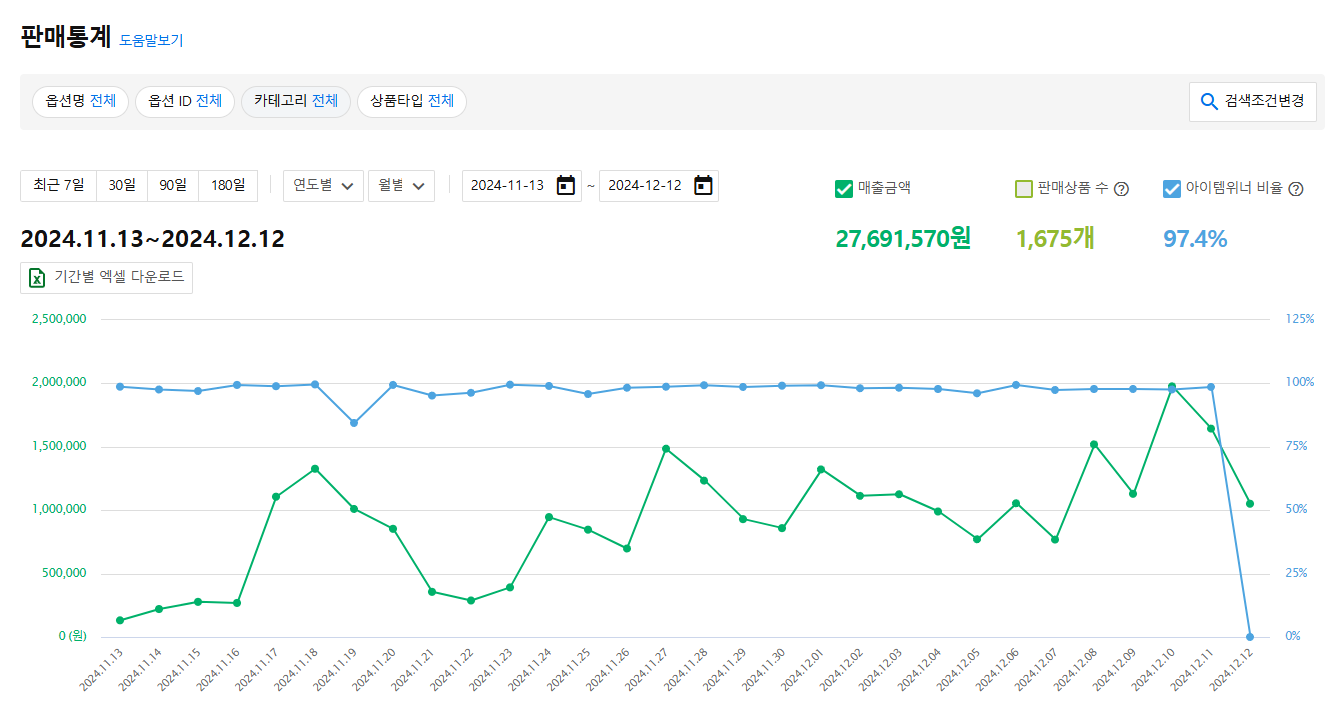Expand the 월별 dropdown

click(401, 186)
